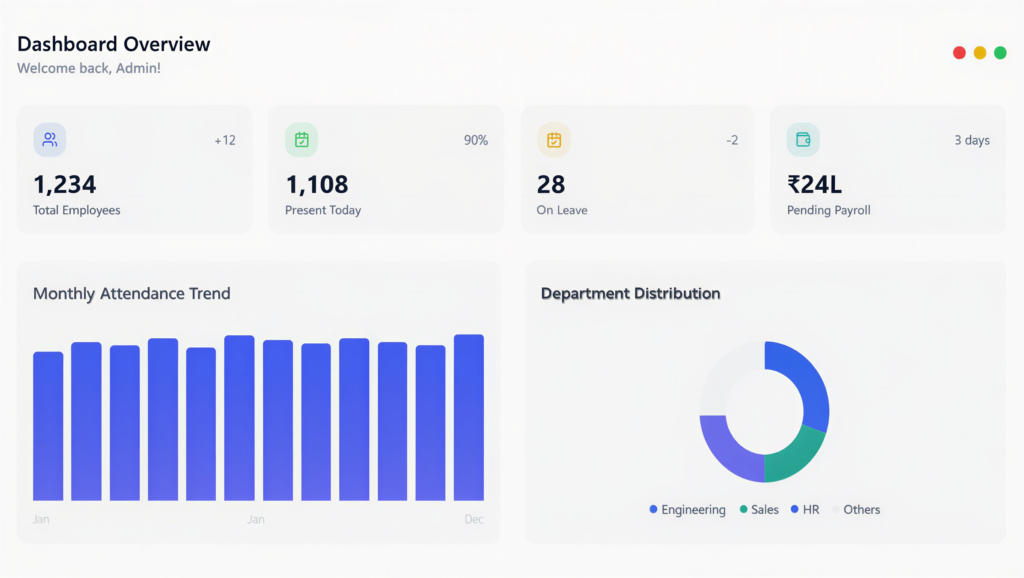This screenshot has height=578, width=1024.
Task: Select the +12 badge on Total Employees
Action: click(x=225, y=140)
